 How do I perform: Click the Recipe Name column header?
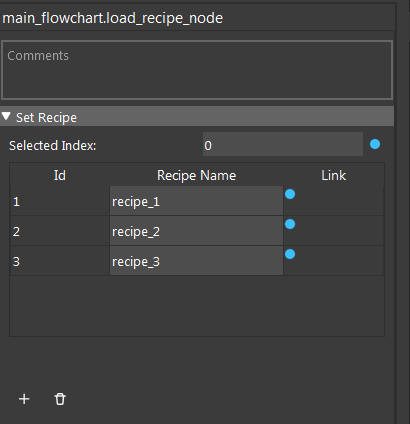[x=196, y=175]
